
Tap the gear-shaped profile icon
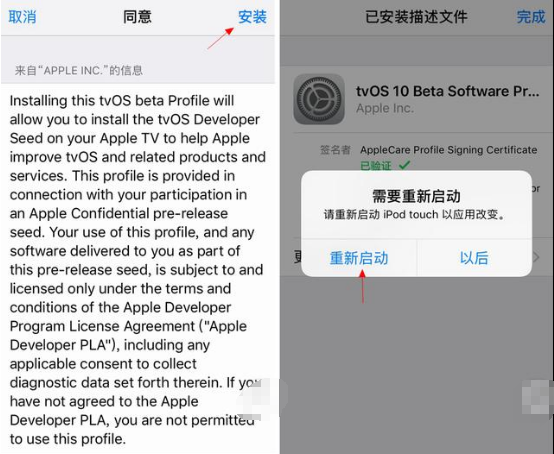pyautogui.click(x=319, y=99)
